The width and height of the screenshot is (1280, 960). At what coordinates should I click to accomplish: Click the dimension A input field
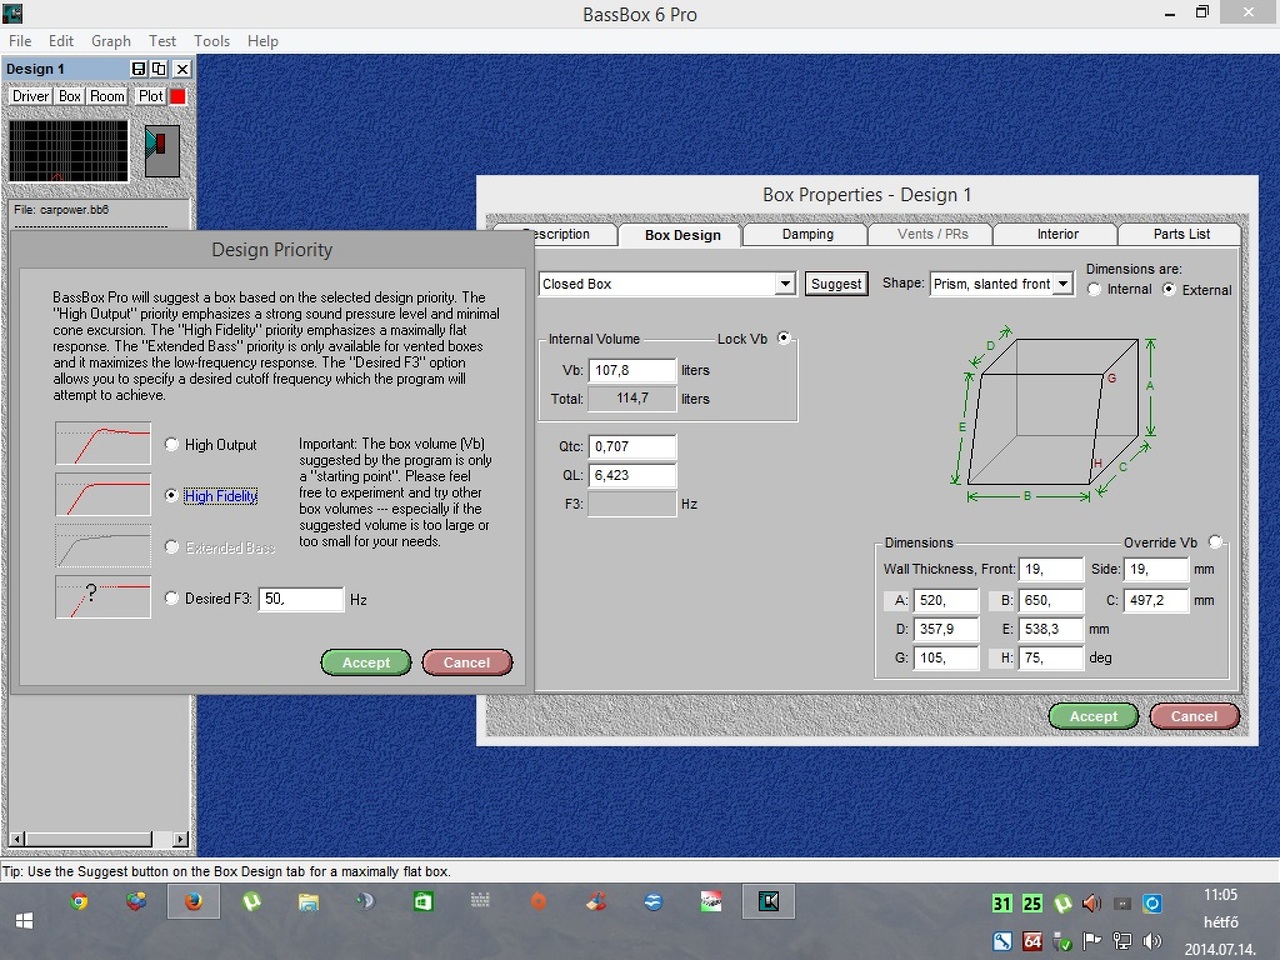(946, 601)
